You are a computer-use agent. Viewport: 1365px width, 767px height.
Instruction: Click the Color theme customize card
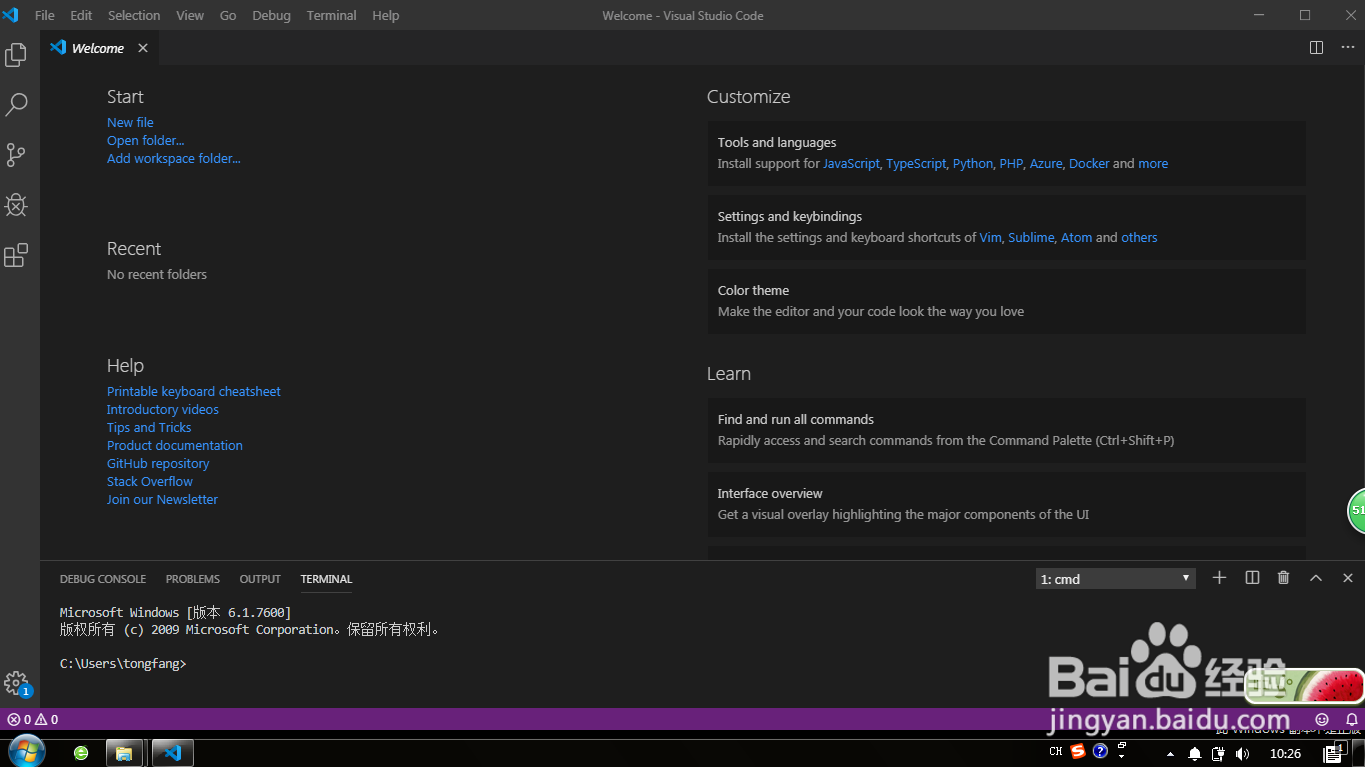click(1006, 301)
